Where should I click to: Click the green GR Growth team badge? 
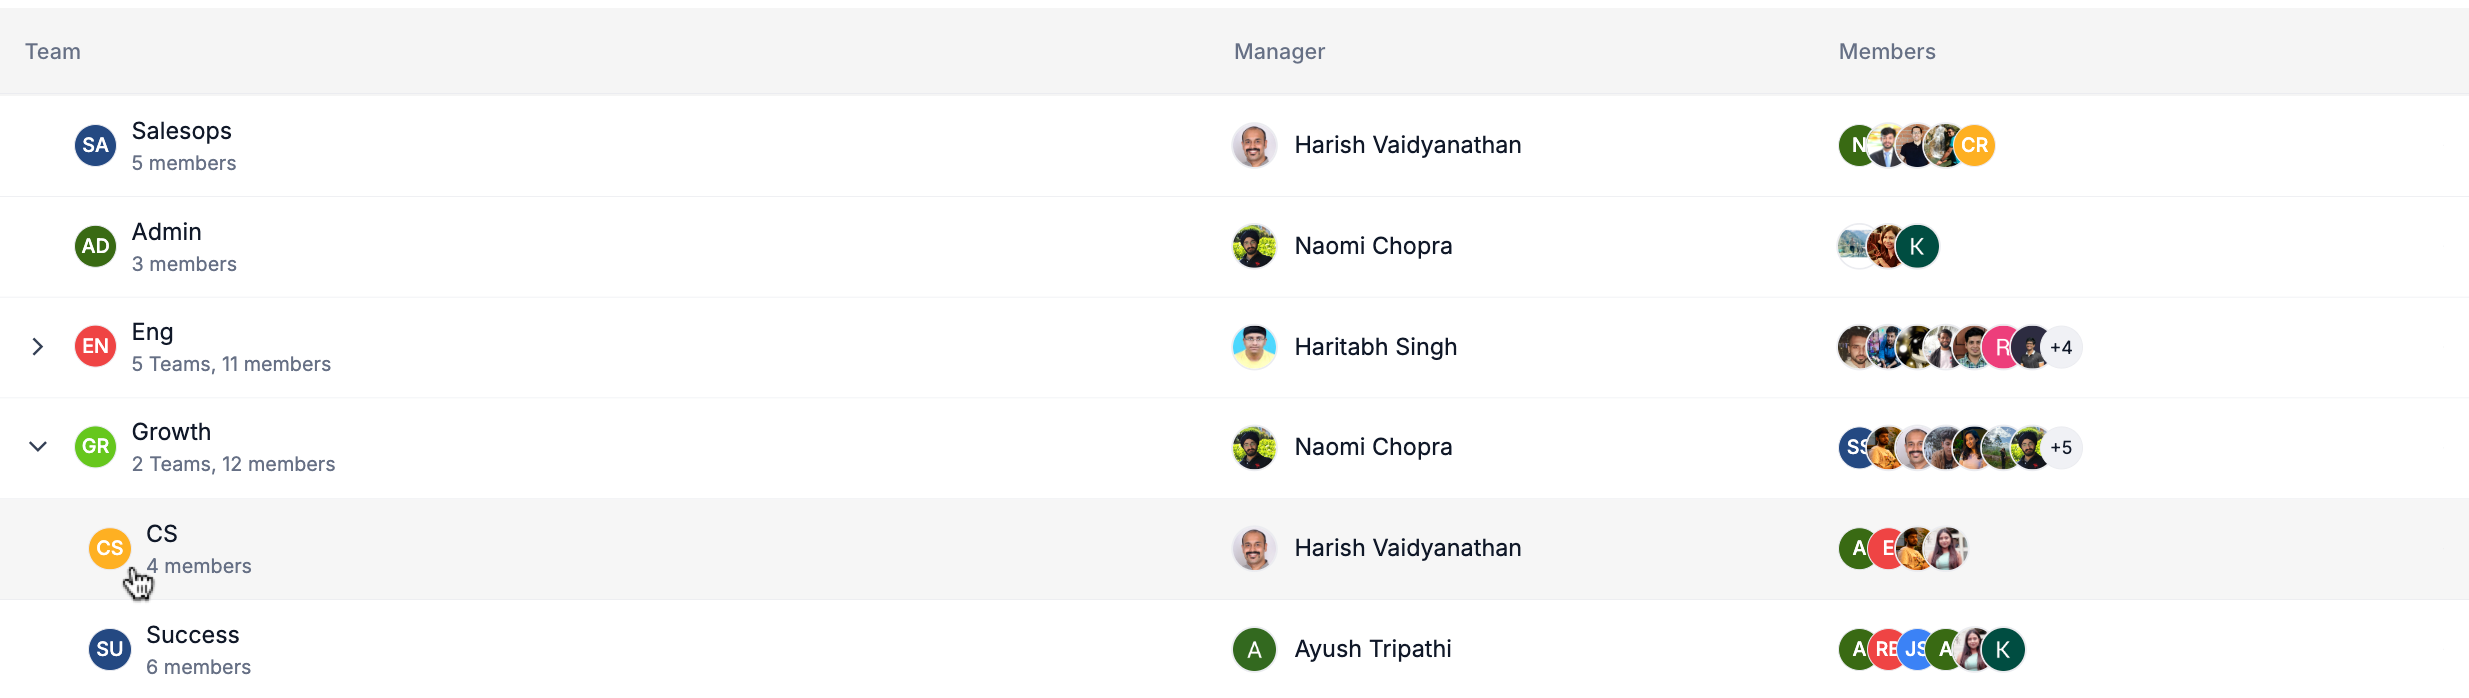tap(95, 446)
